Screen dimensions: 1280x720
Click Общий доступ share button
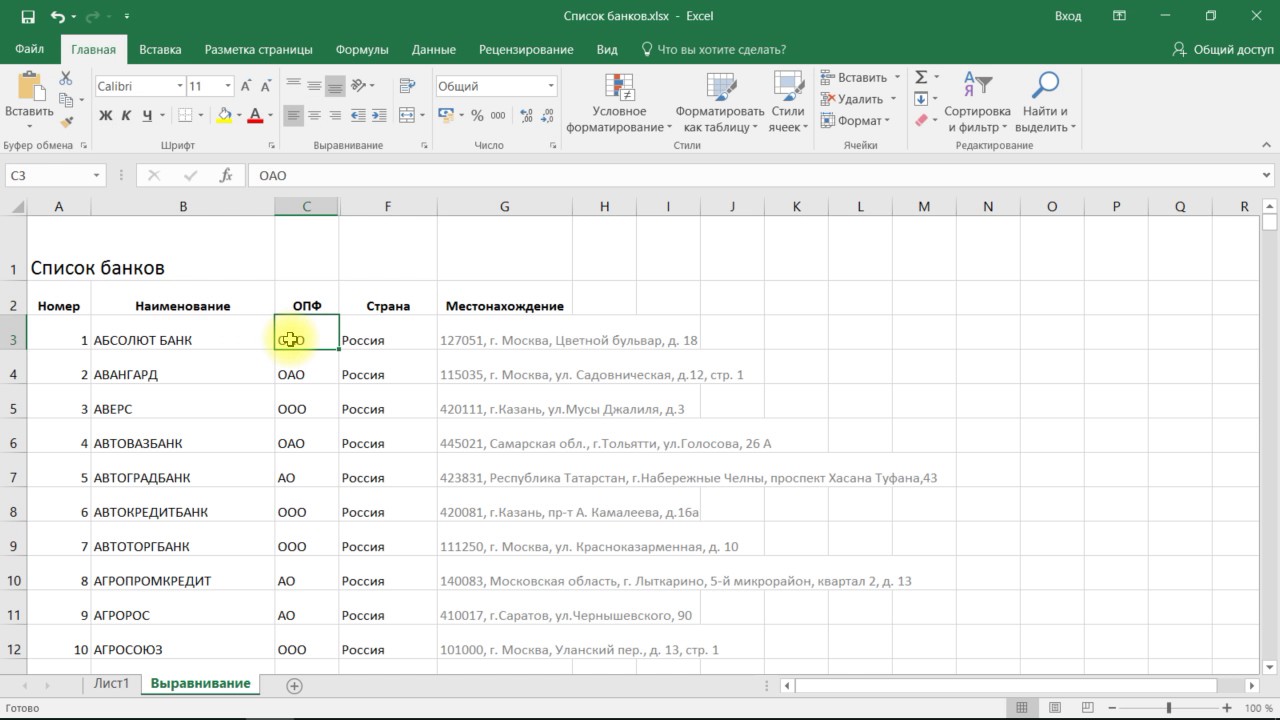(1223, 49)
